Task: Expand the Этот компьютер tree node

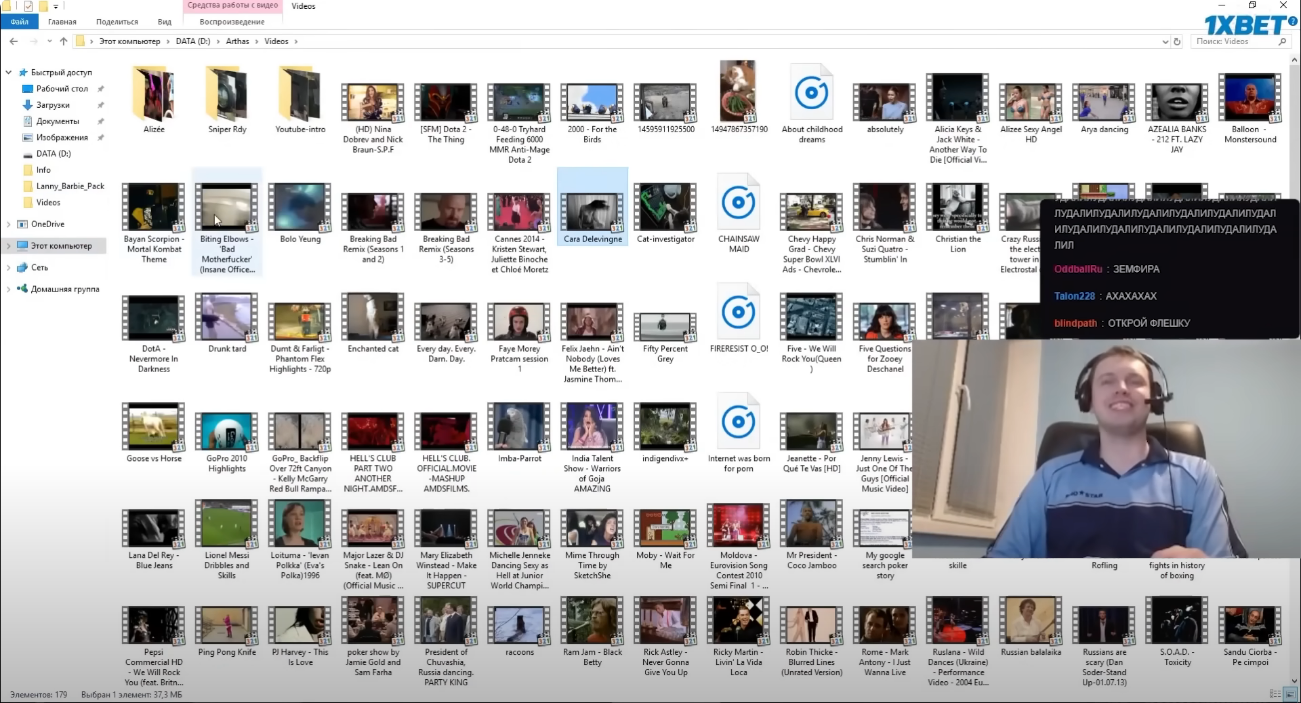Action: click(10, 246)
